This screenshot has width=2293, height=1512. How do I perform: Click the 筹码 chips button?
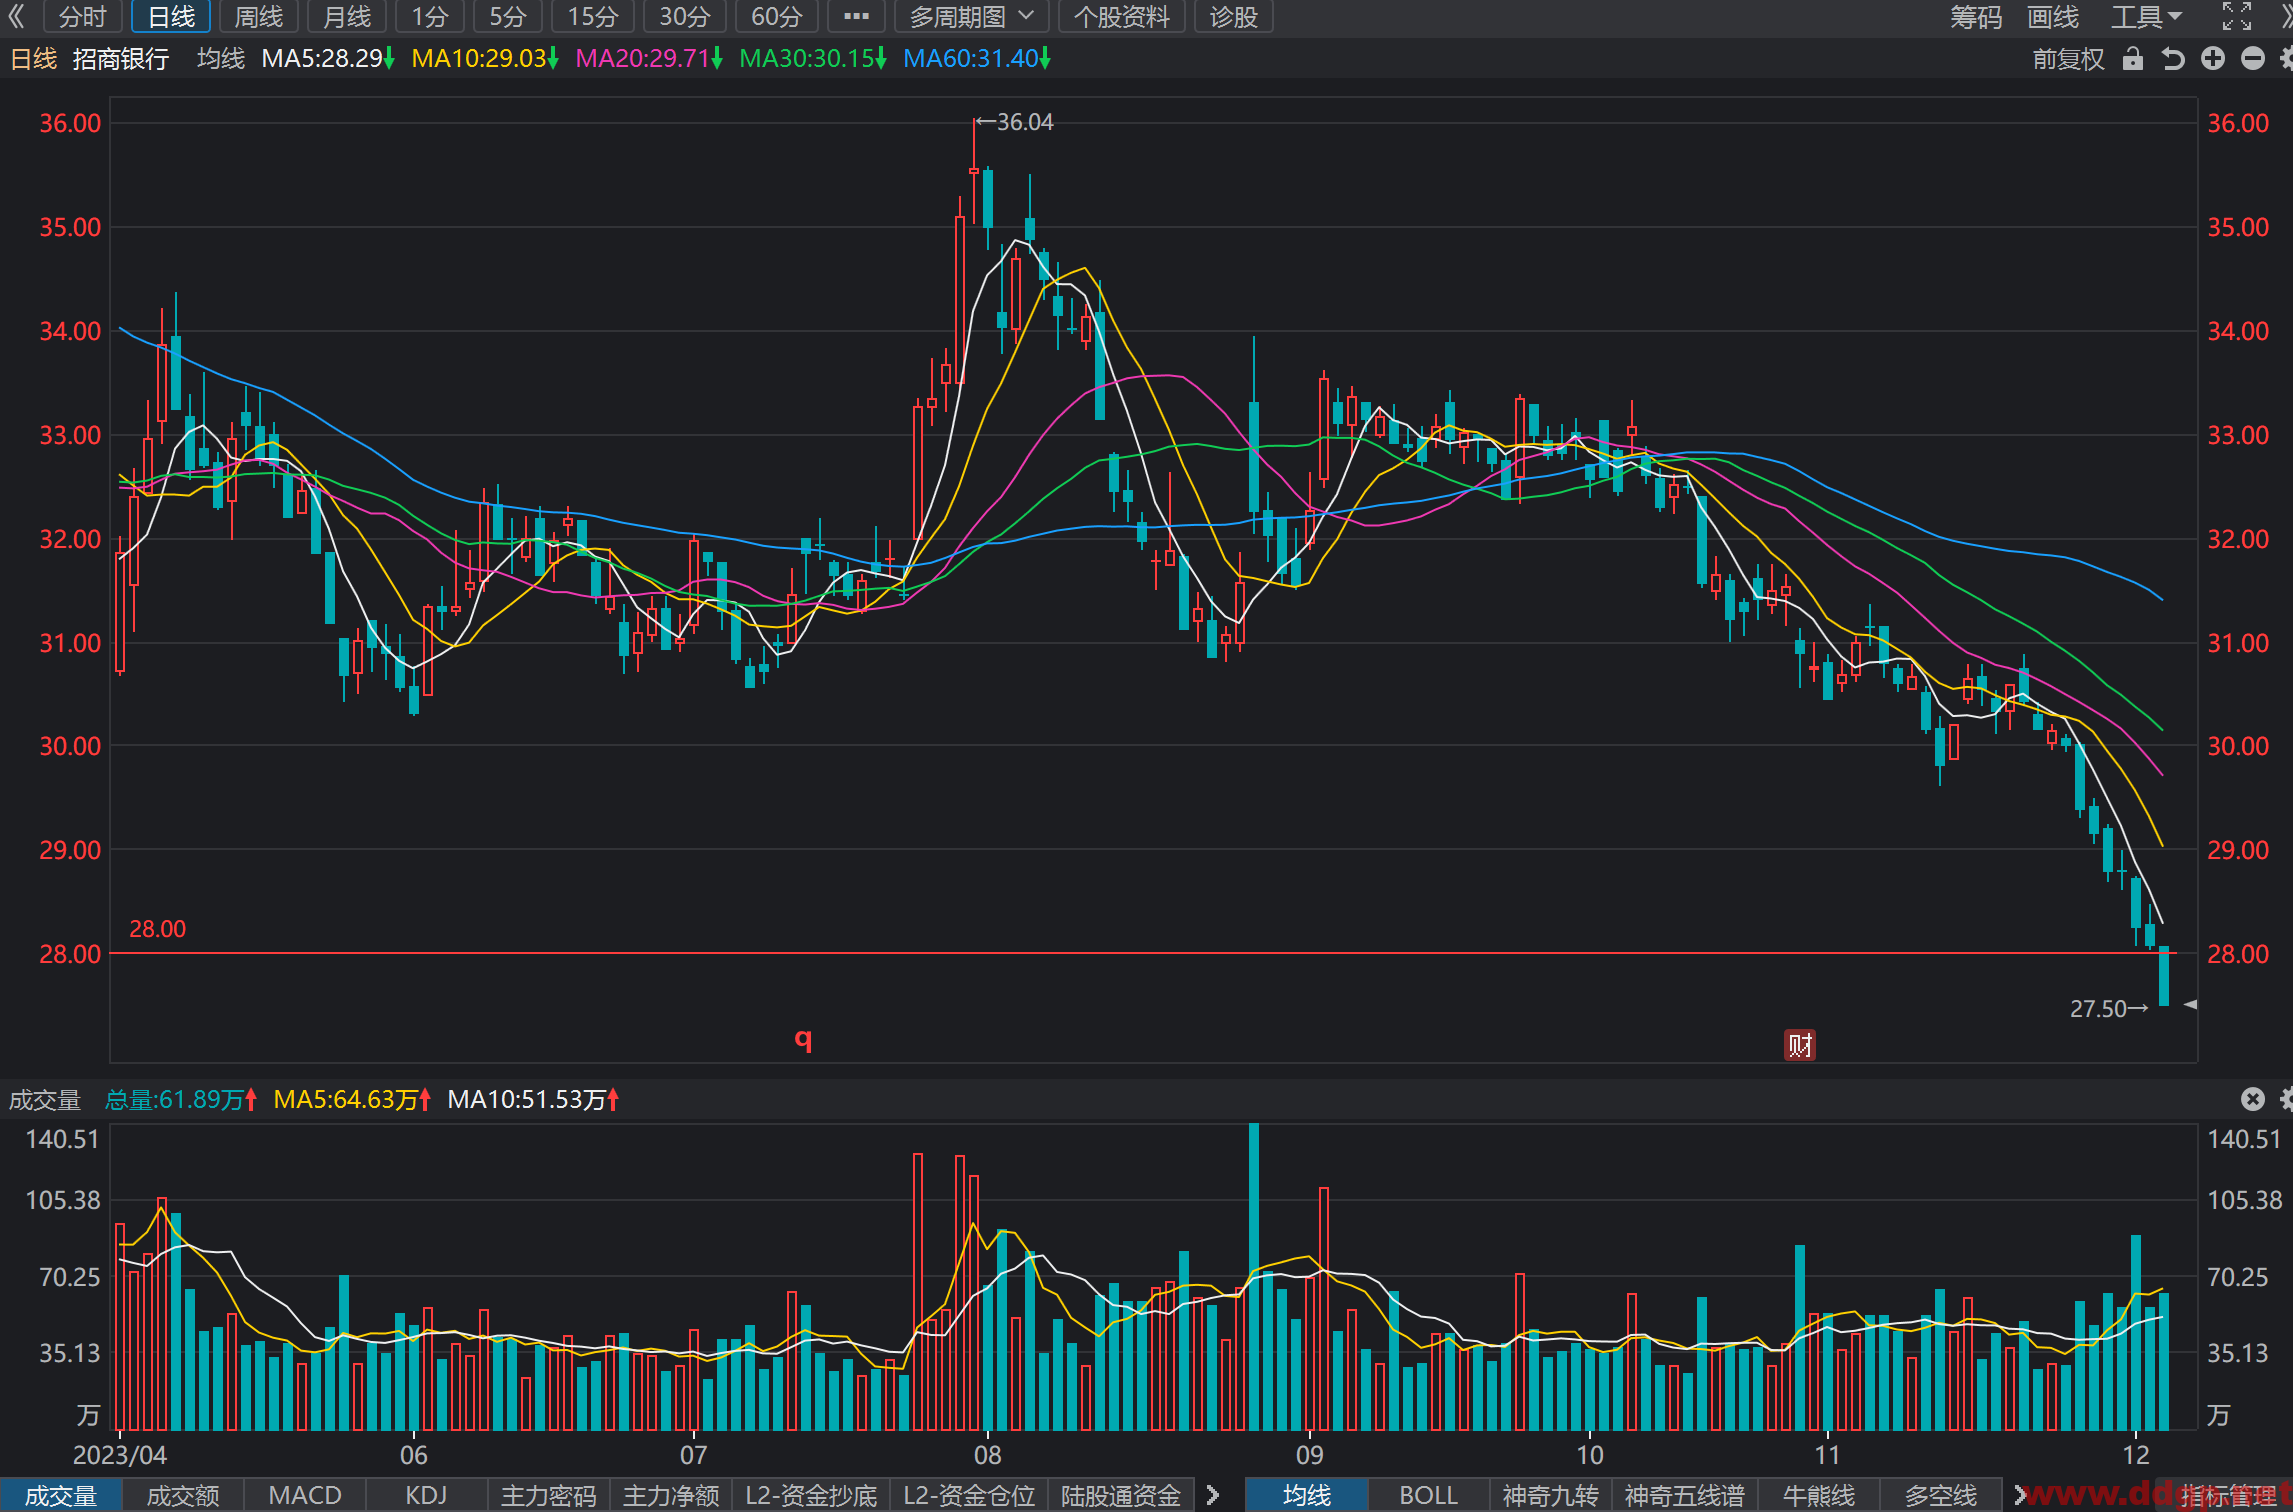tap(1976, 17)
